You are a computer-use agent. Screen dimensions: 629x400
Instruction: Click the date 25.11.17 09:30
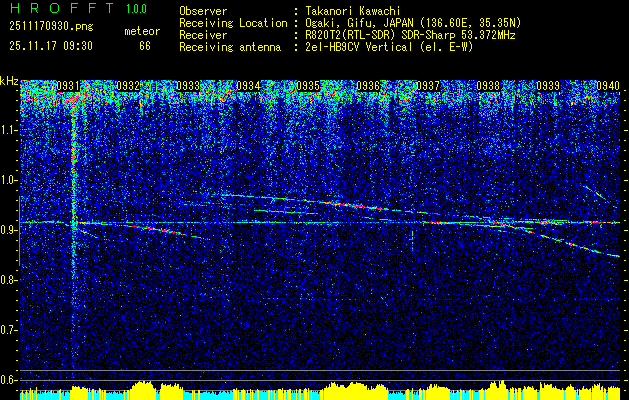(51, 46)
